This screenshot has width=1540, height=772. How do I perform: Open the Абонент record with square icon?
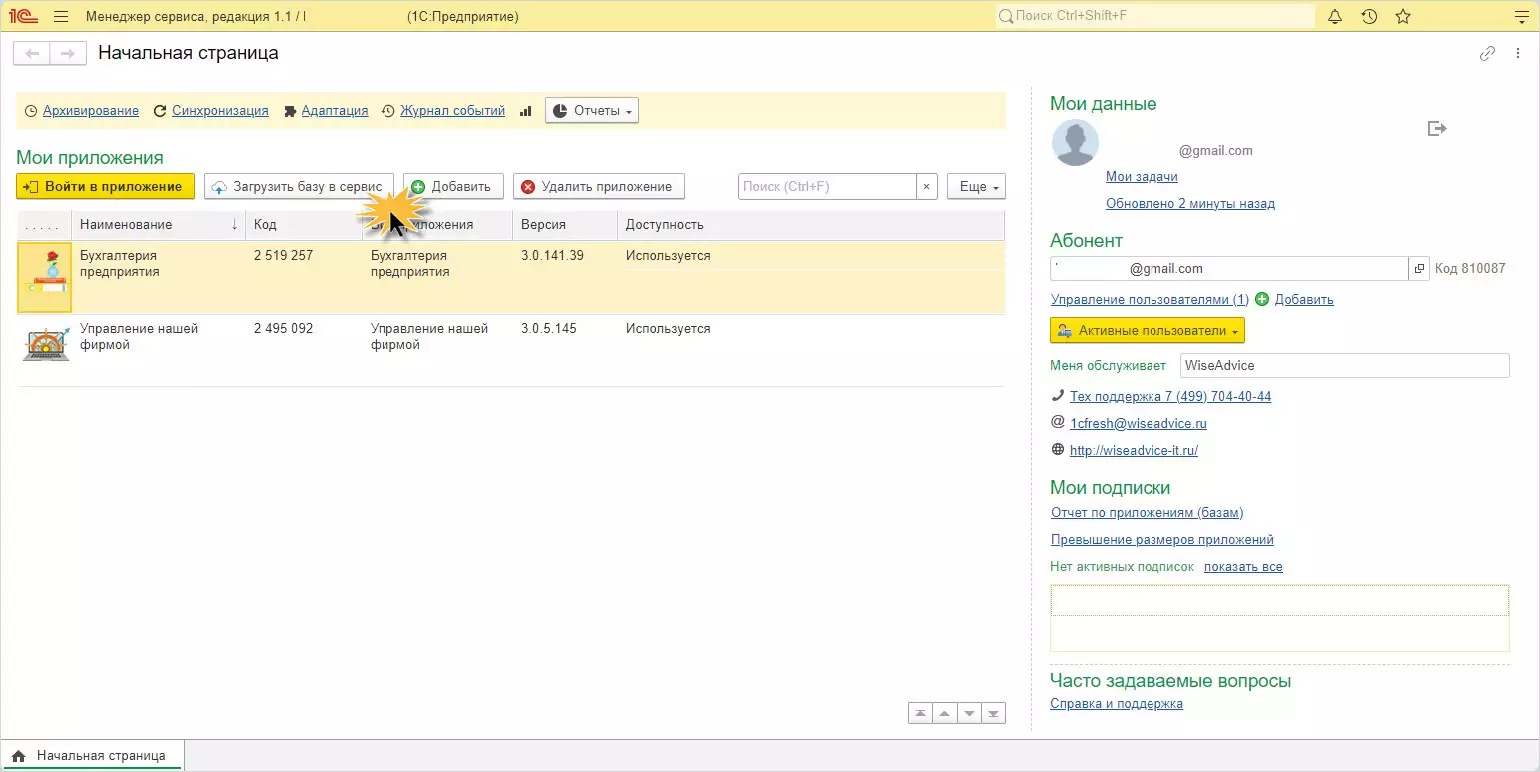(1419, 269)
